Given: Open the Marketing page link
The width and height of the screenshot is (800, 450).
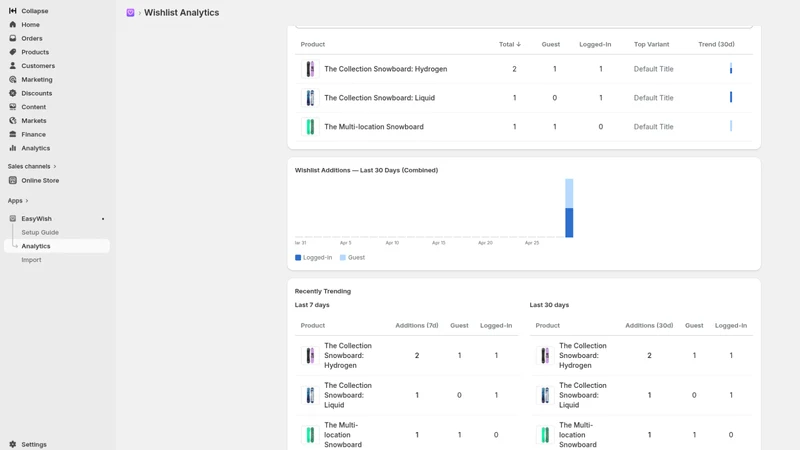Looking at the screenshot, I should click(x=37, y=80).
